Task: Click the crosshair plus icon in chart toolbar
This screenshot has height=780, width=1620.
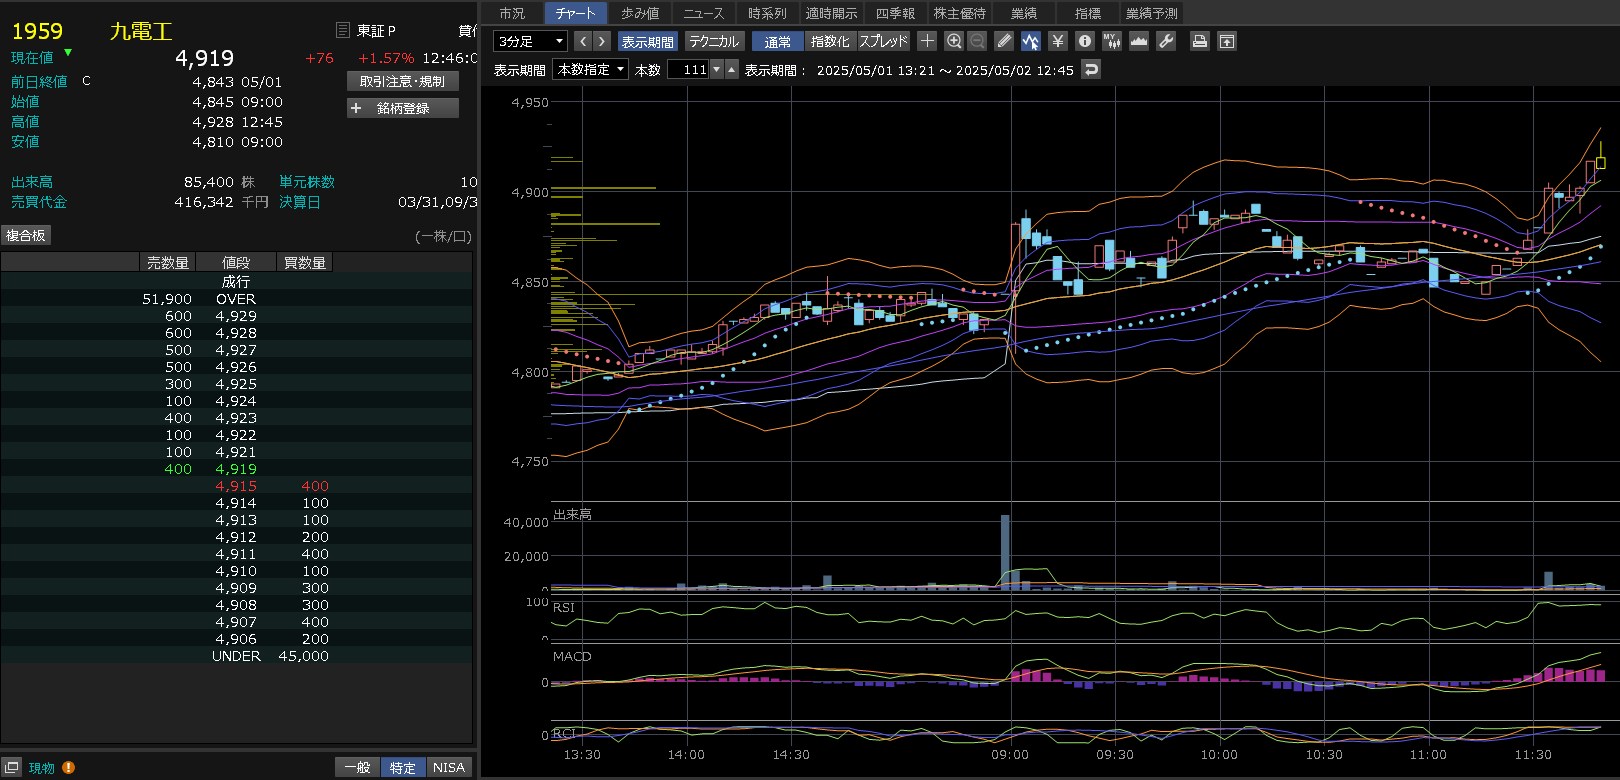Action: tap(927, 41)
